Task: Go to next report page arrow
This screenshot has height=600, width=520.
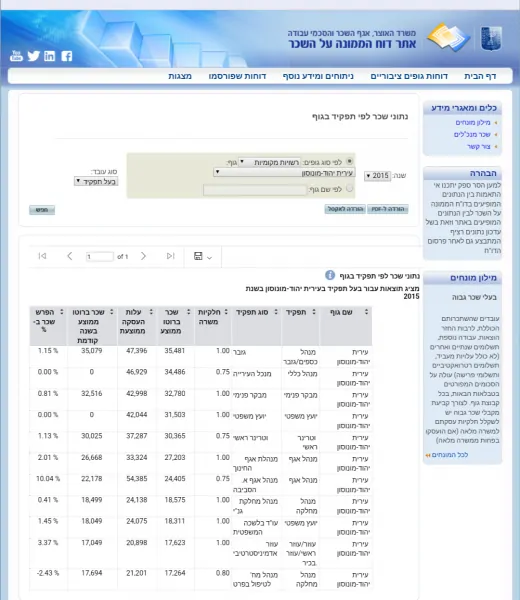Action: [143, 256]
